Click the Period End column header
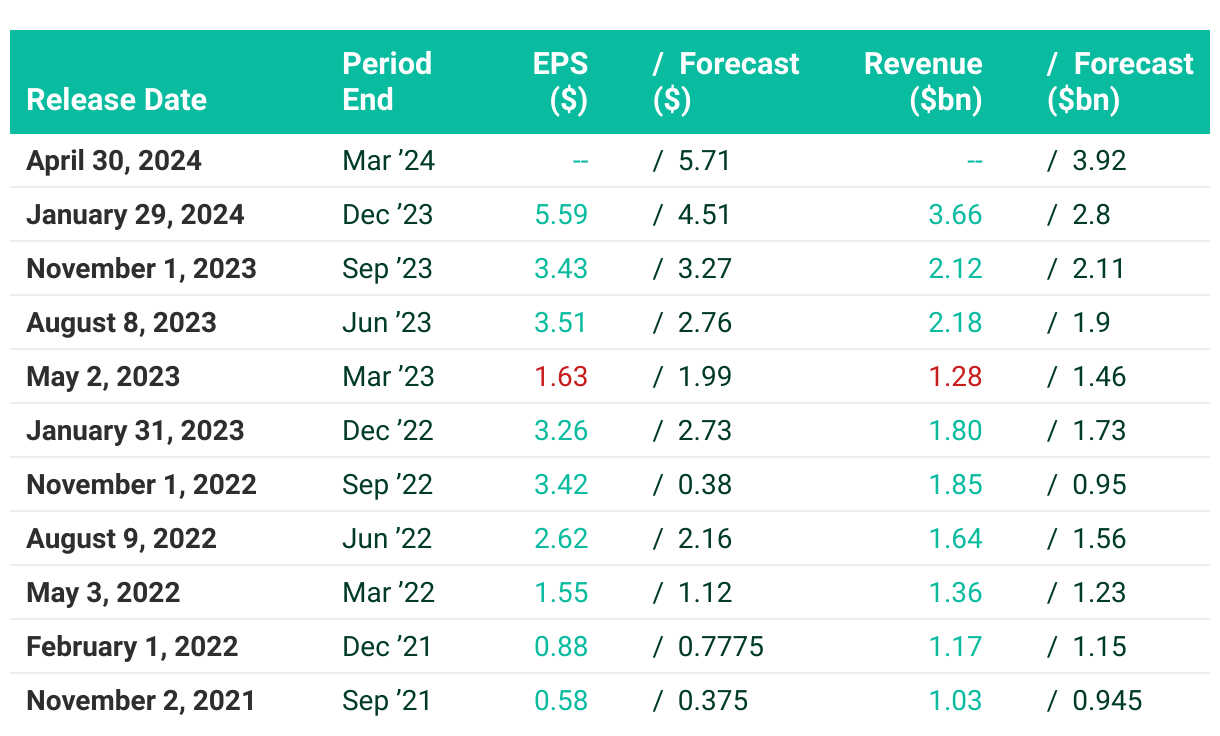 point(387,82)
